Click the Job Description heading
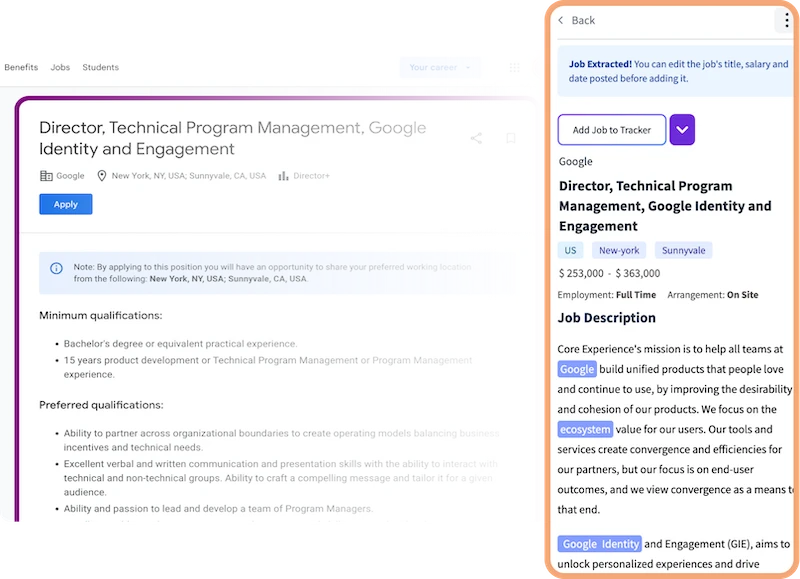This screenshot has width=800, height=579. 607,318
